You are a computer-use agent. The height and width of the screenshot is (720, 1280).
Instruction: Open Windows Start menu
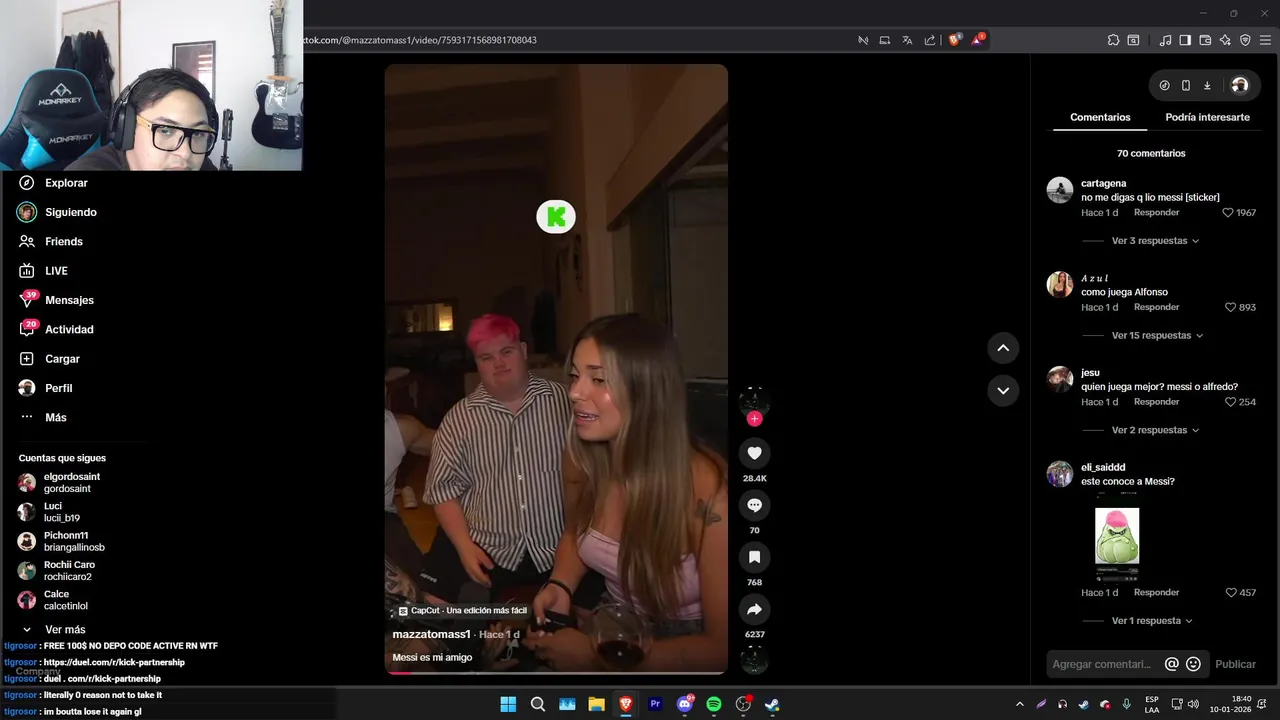pyautogui.click(x=508, y=704)
